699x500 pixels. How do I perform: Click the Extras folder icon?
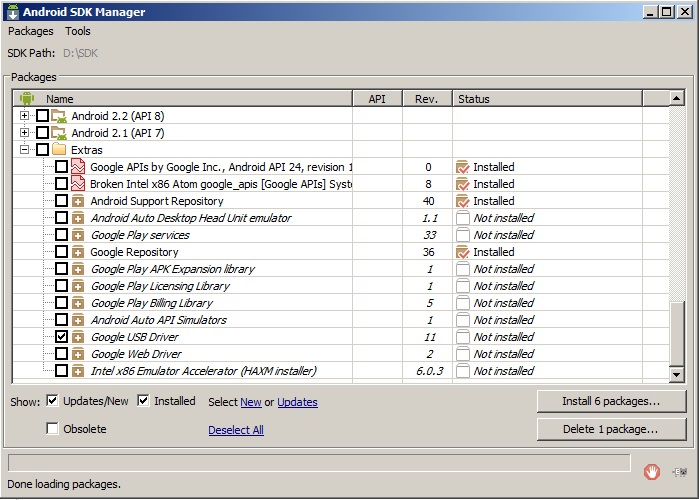(60, 150)
